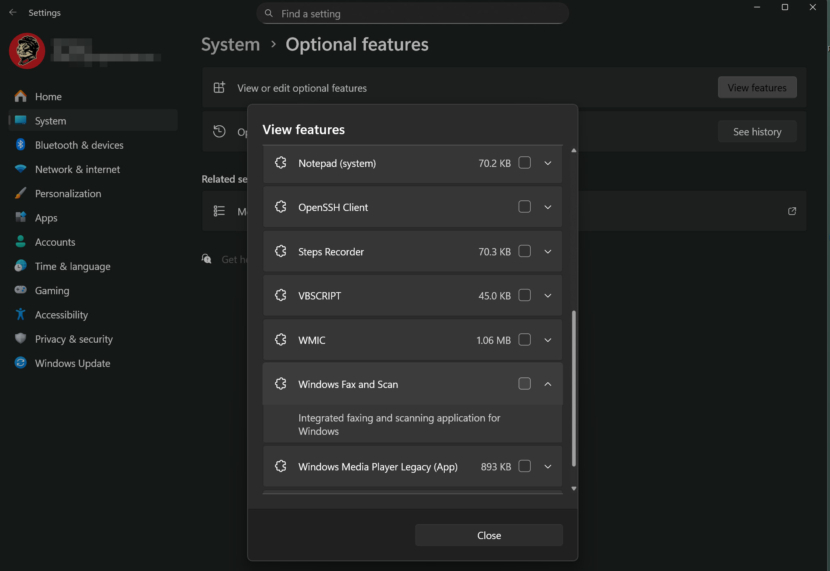The height and width of the screenshot is (571, 830).
Task: Click the Gaming controller icon in sidebar
Action: (x=20, y=290)
